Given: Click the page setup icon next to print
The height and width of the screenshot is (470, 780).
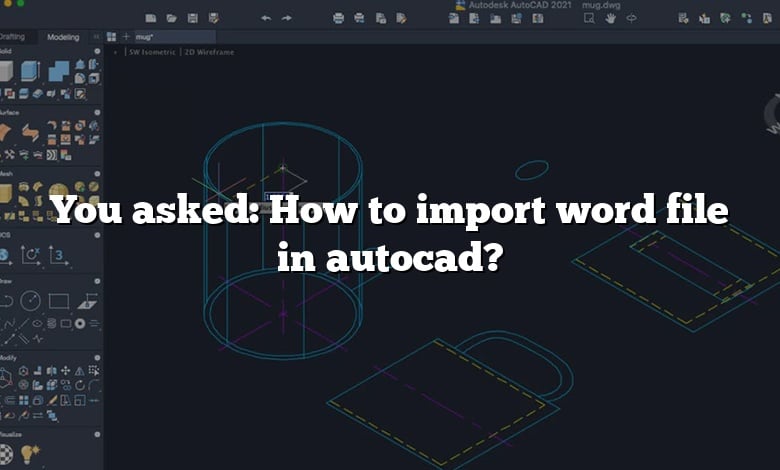Looking at the screenshot, I should pyautogui.click(x=381, y=18).
